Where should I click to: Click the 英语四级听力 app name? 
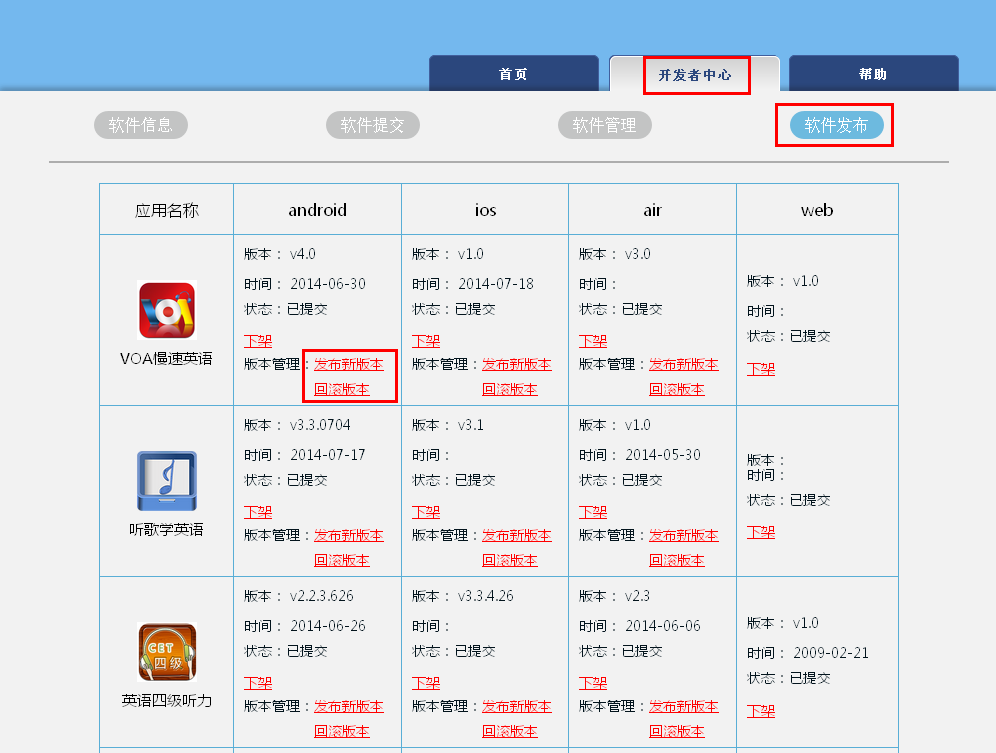(166, 701)
